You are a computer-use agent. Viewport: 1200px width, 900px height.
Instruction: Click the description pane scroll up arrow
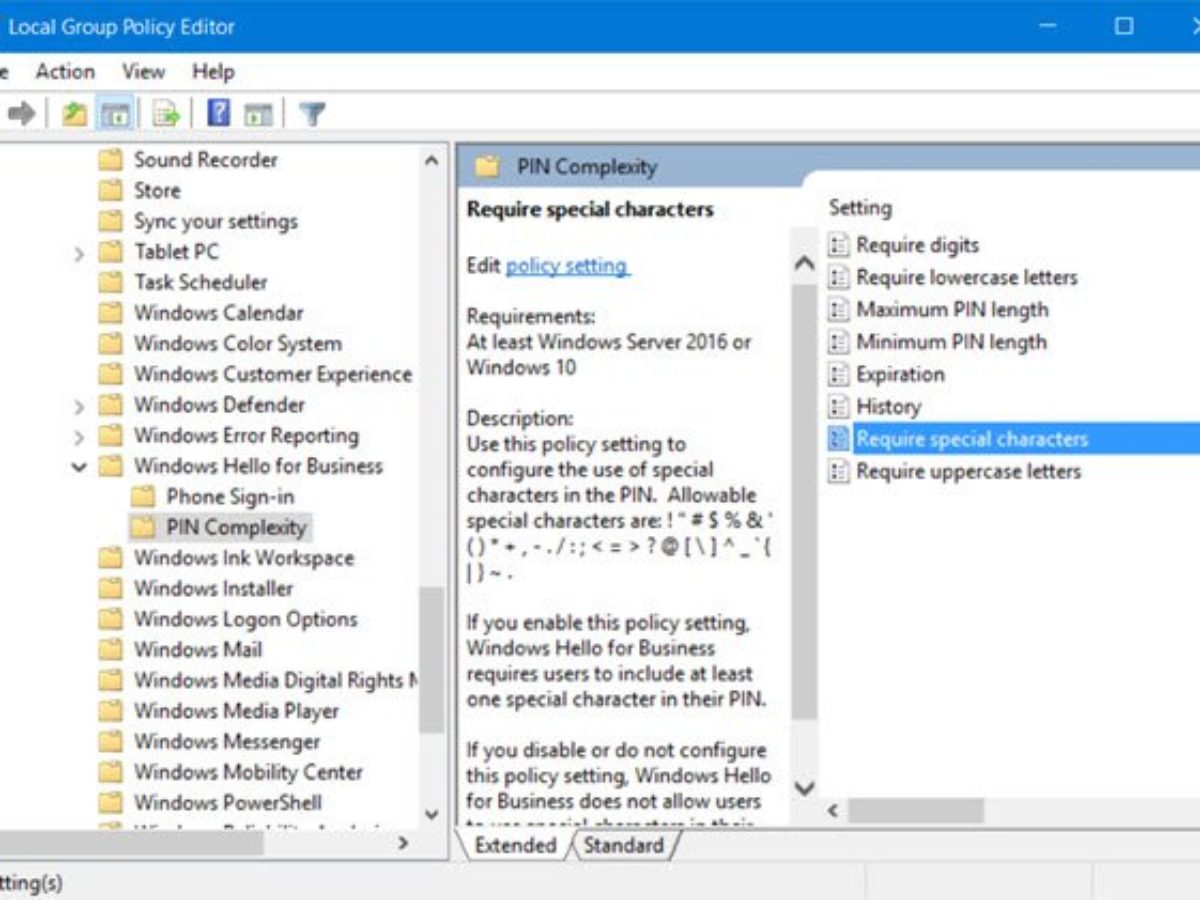804,264
